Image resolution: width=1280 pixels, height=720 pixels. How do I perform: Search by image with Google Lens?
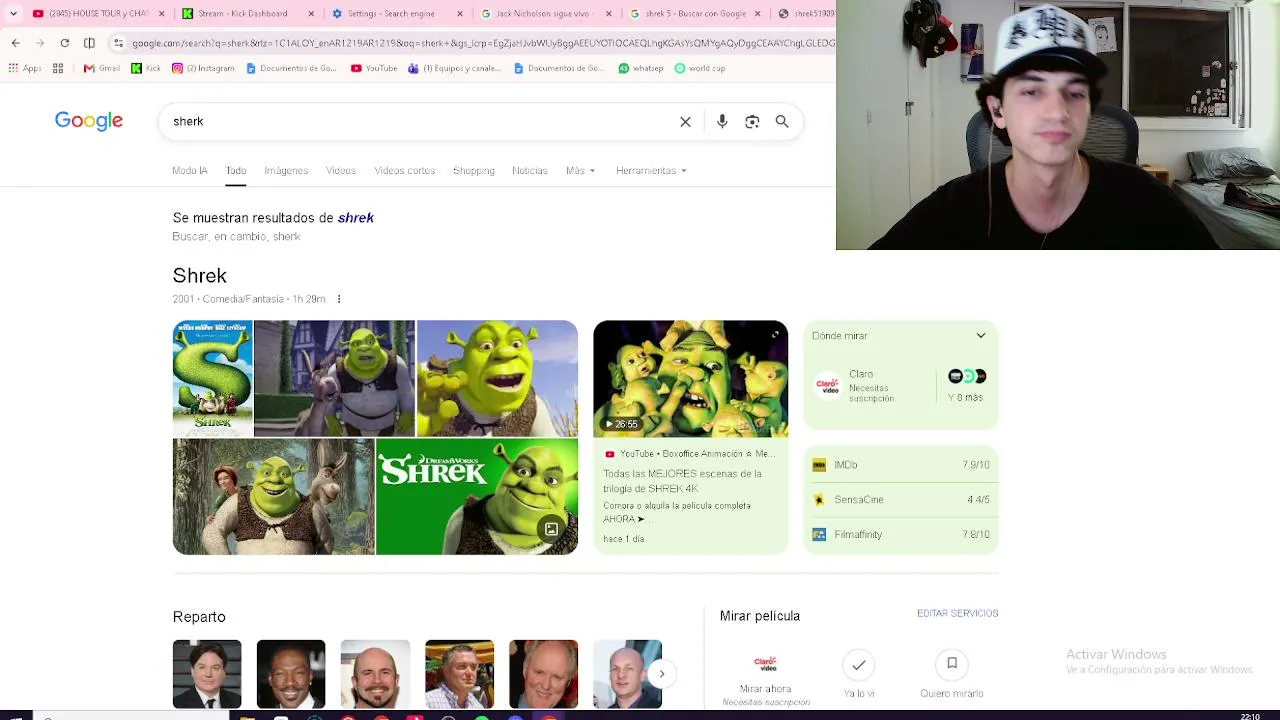coord(752,122)
